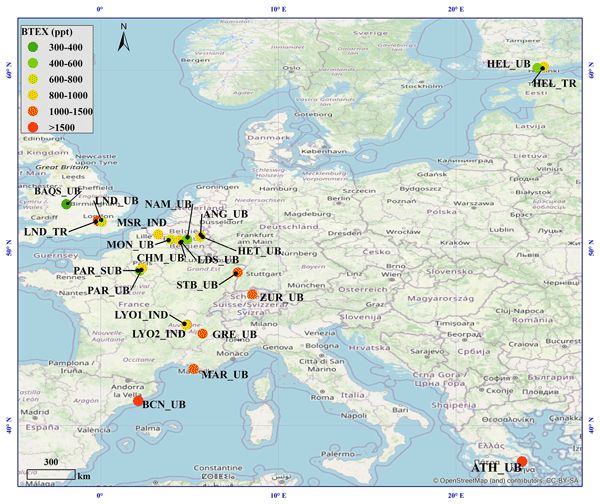Image resolution: width=600 pixels, height=504 pixels.
Task: Click the ATH_UB station label text
Action: coord(497,468)
